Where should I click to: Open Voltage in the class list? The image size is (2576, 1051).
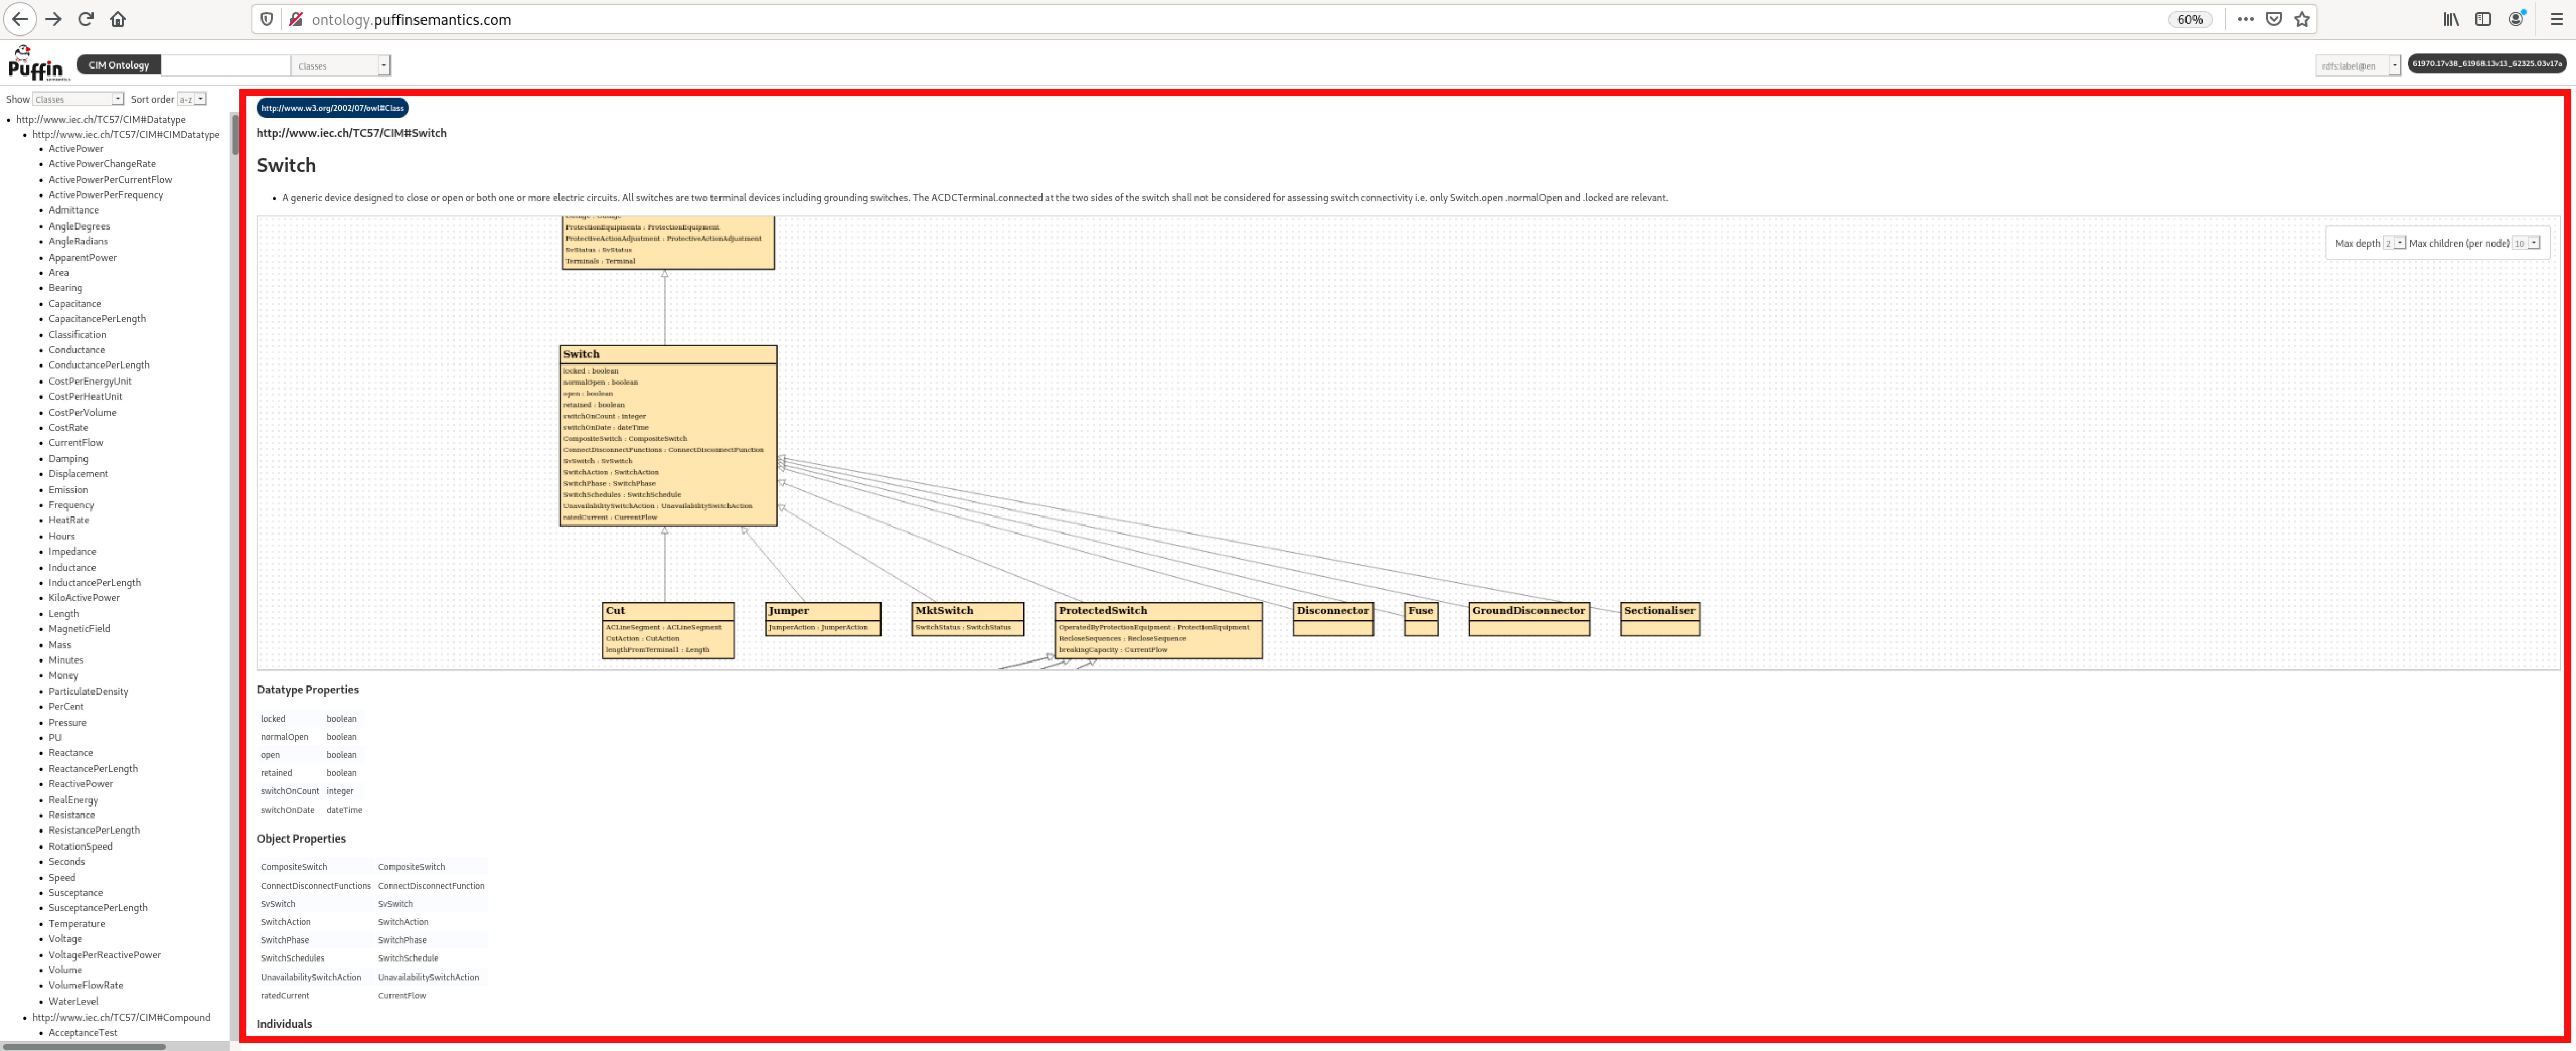pos(65,939)
